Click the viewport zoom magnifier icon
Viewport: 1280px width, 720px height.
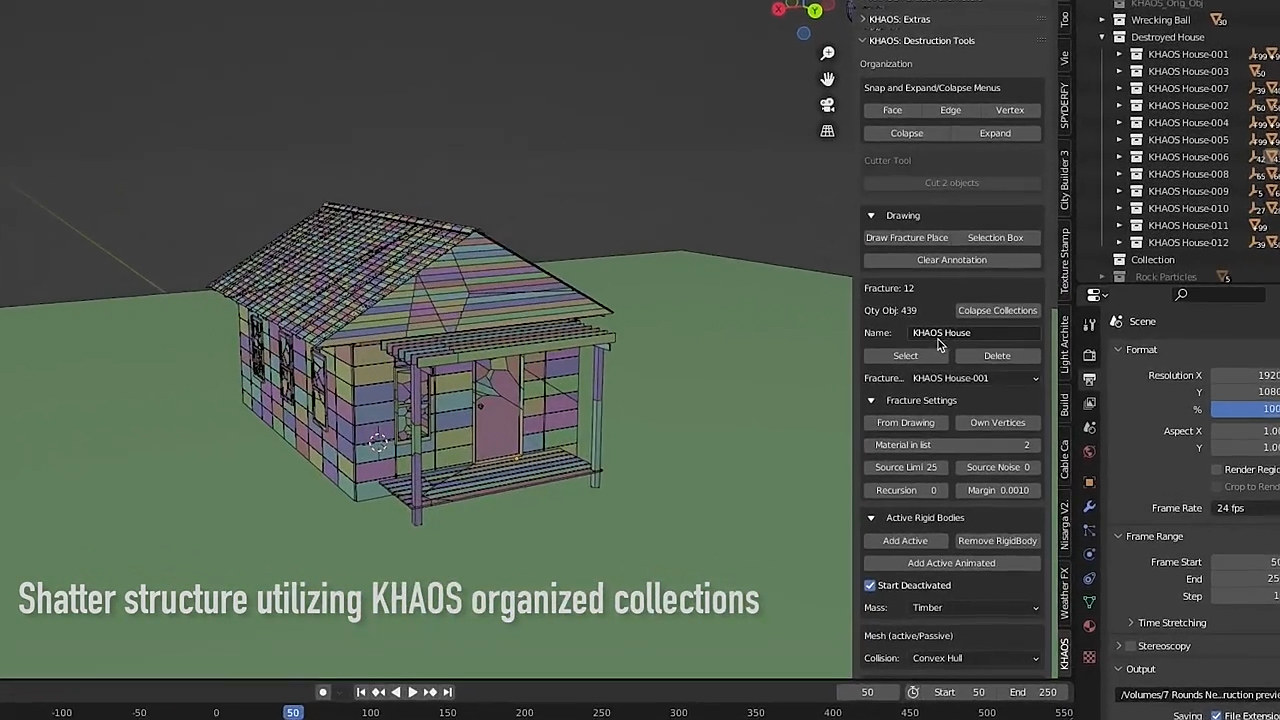click(827, 53)
